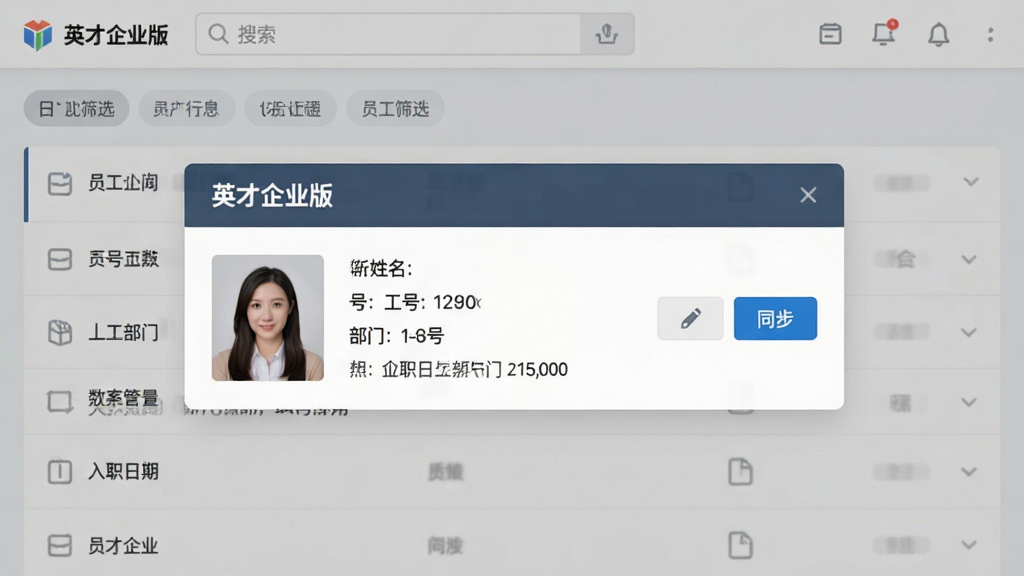Image resolution: width=1024 pixels, height=576 pixels.
Task: Click the 部门: 1-6号 text line
Action: [x=396, y=336]
